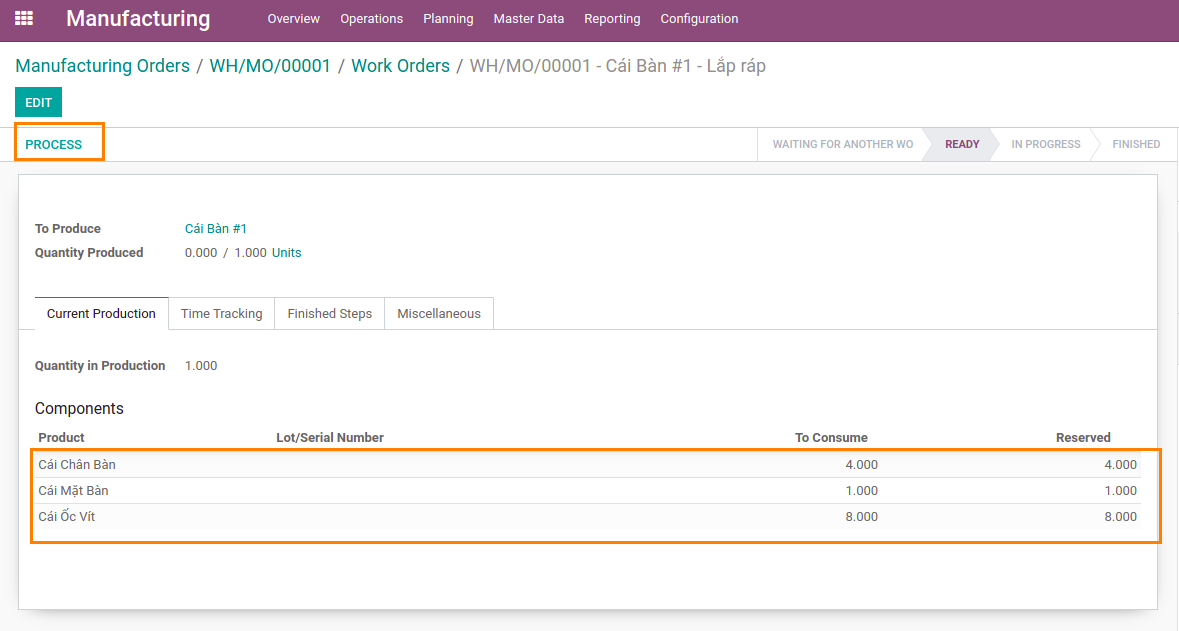Open the Reporting menu
1179x631 pixels.
[612, 19]
